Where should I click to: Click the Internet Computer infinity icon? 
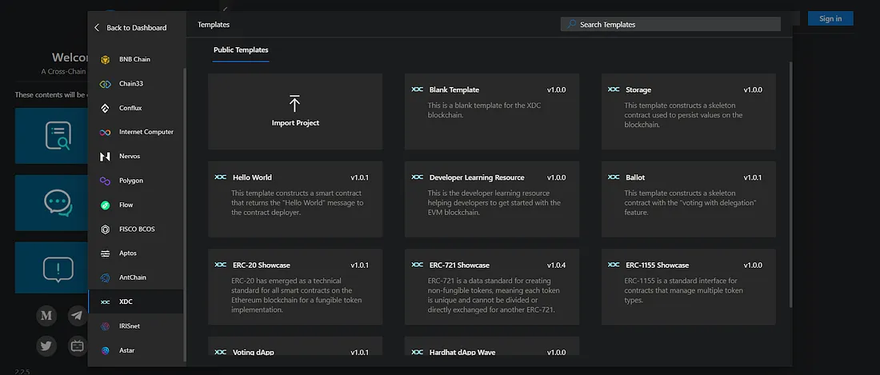[105, 132]
